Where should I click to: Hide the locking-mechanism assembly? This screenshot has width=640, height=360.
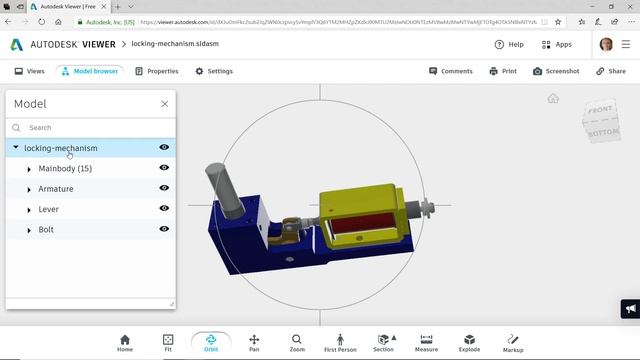coord(164,147)
